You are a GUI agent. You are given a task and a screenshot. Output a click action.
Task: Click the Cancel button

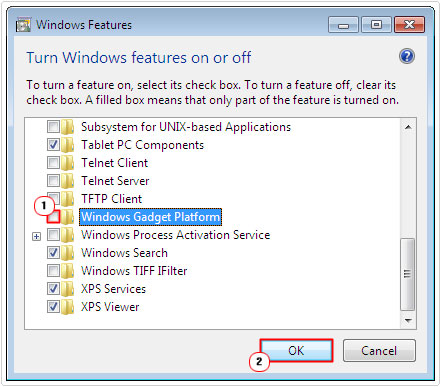pyautogui.click(x=379, y=351)
